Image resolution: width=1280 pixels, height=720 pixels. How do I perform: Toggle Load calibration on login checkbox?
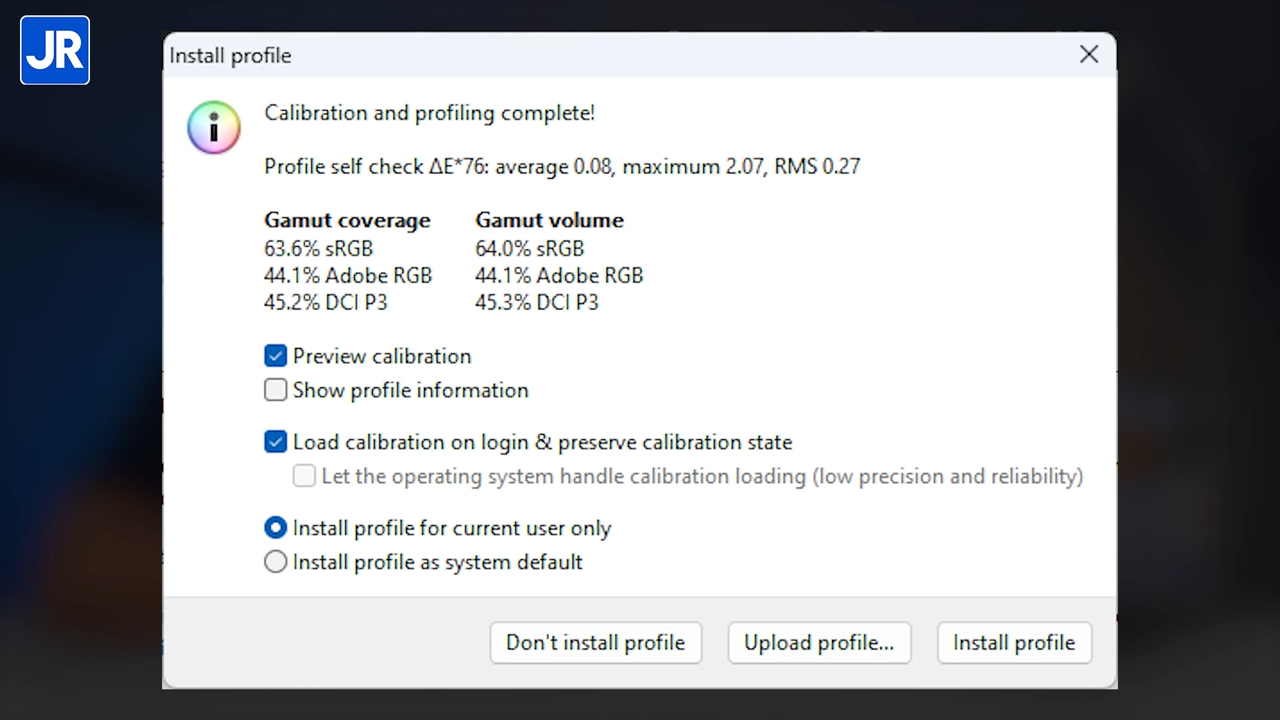tap(276, 442)
